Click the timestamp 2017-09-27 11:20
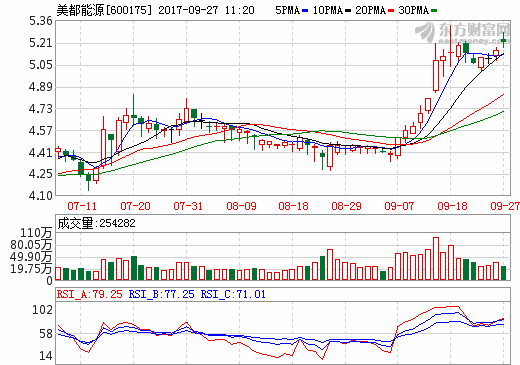This screenshot has height=365, width=520. coord(206,10)
